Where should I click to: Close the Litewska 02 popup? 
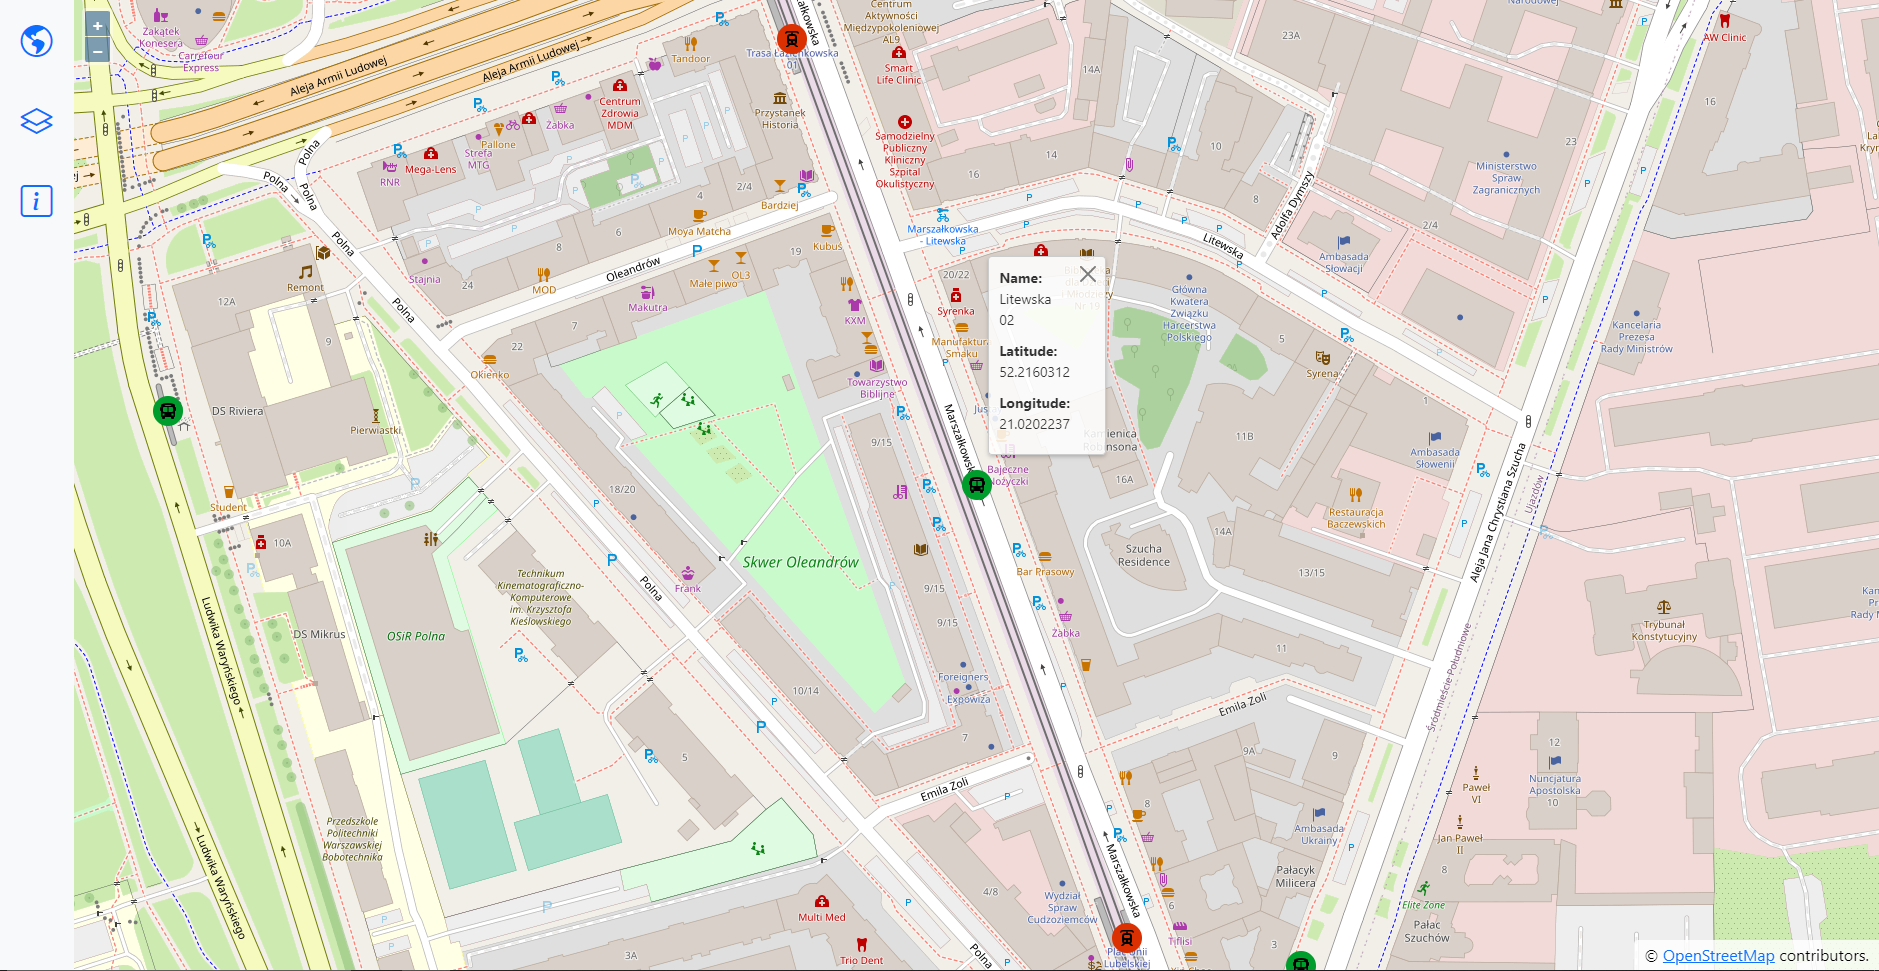[x=1088, y=273]
